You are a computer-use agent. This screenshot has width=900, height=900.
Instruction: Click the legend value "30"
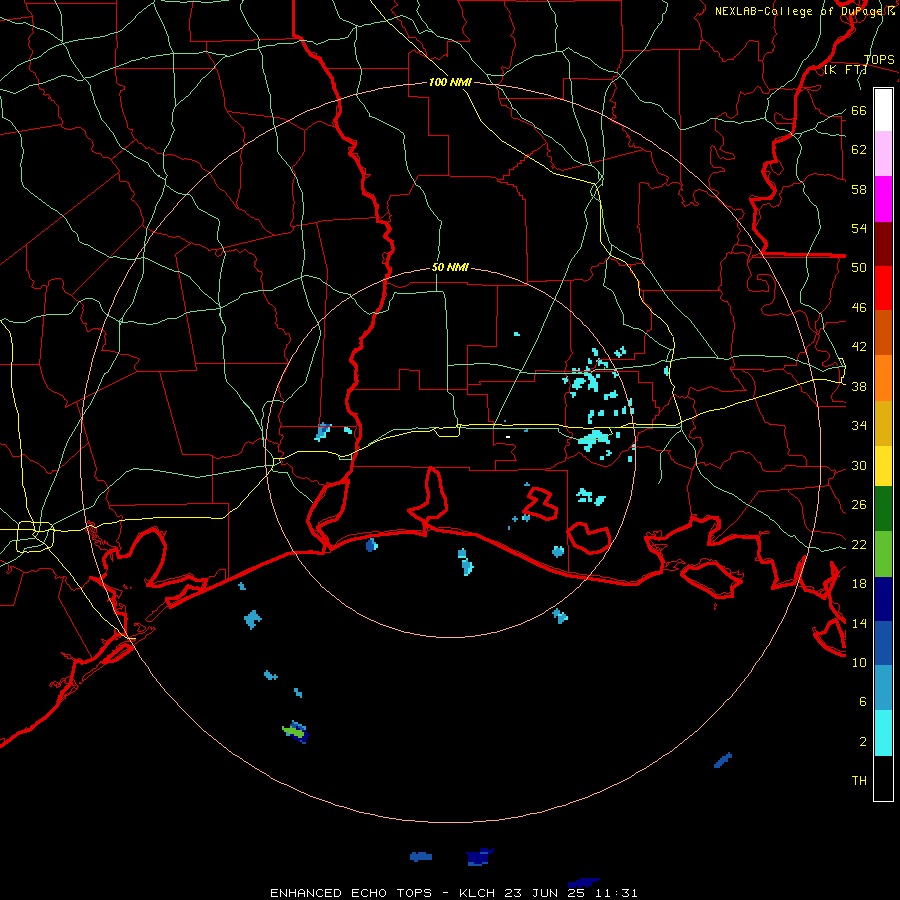click(x=859, y=465)
